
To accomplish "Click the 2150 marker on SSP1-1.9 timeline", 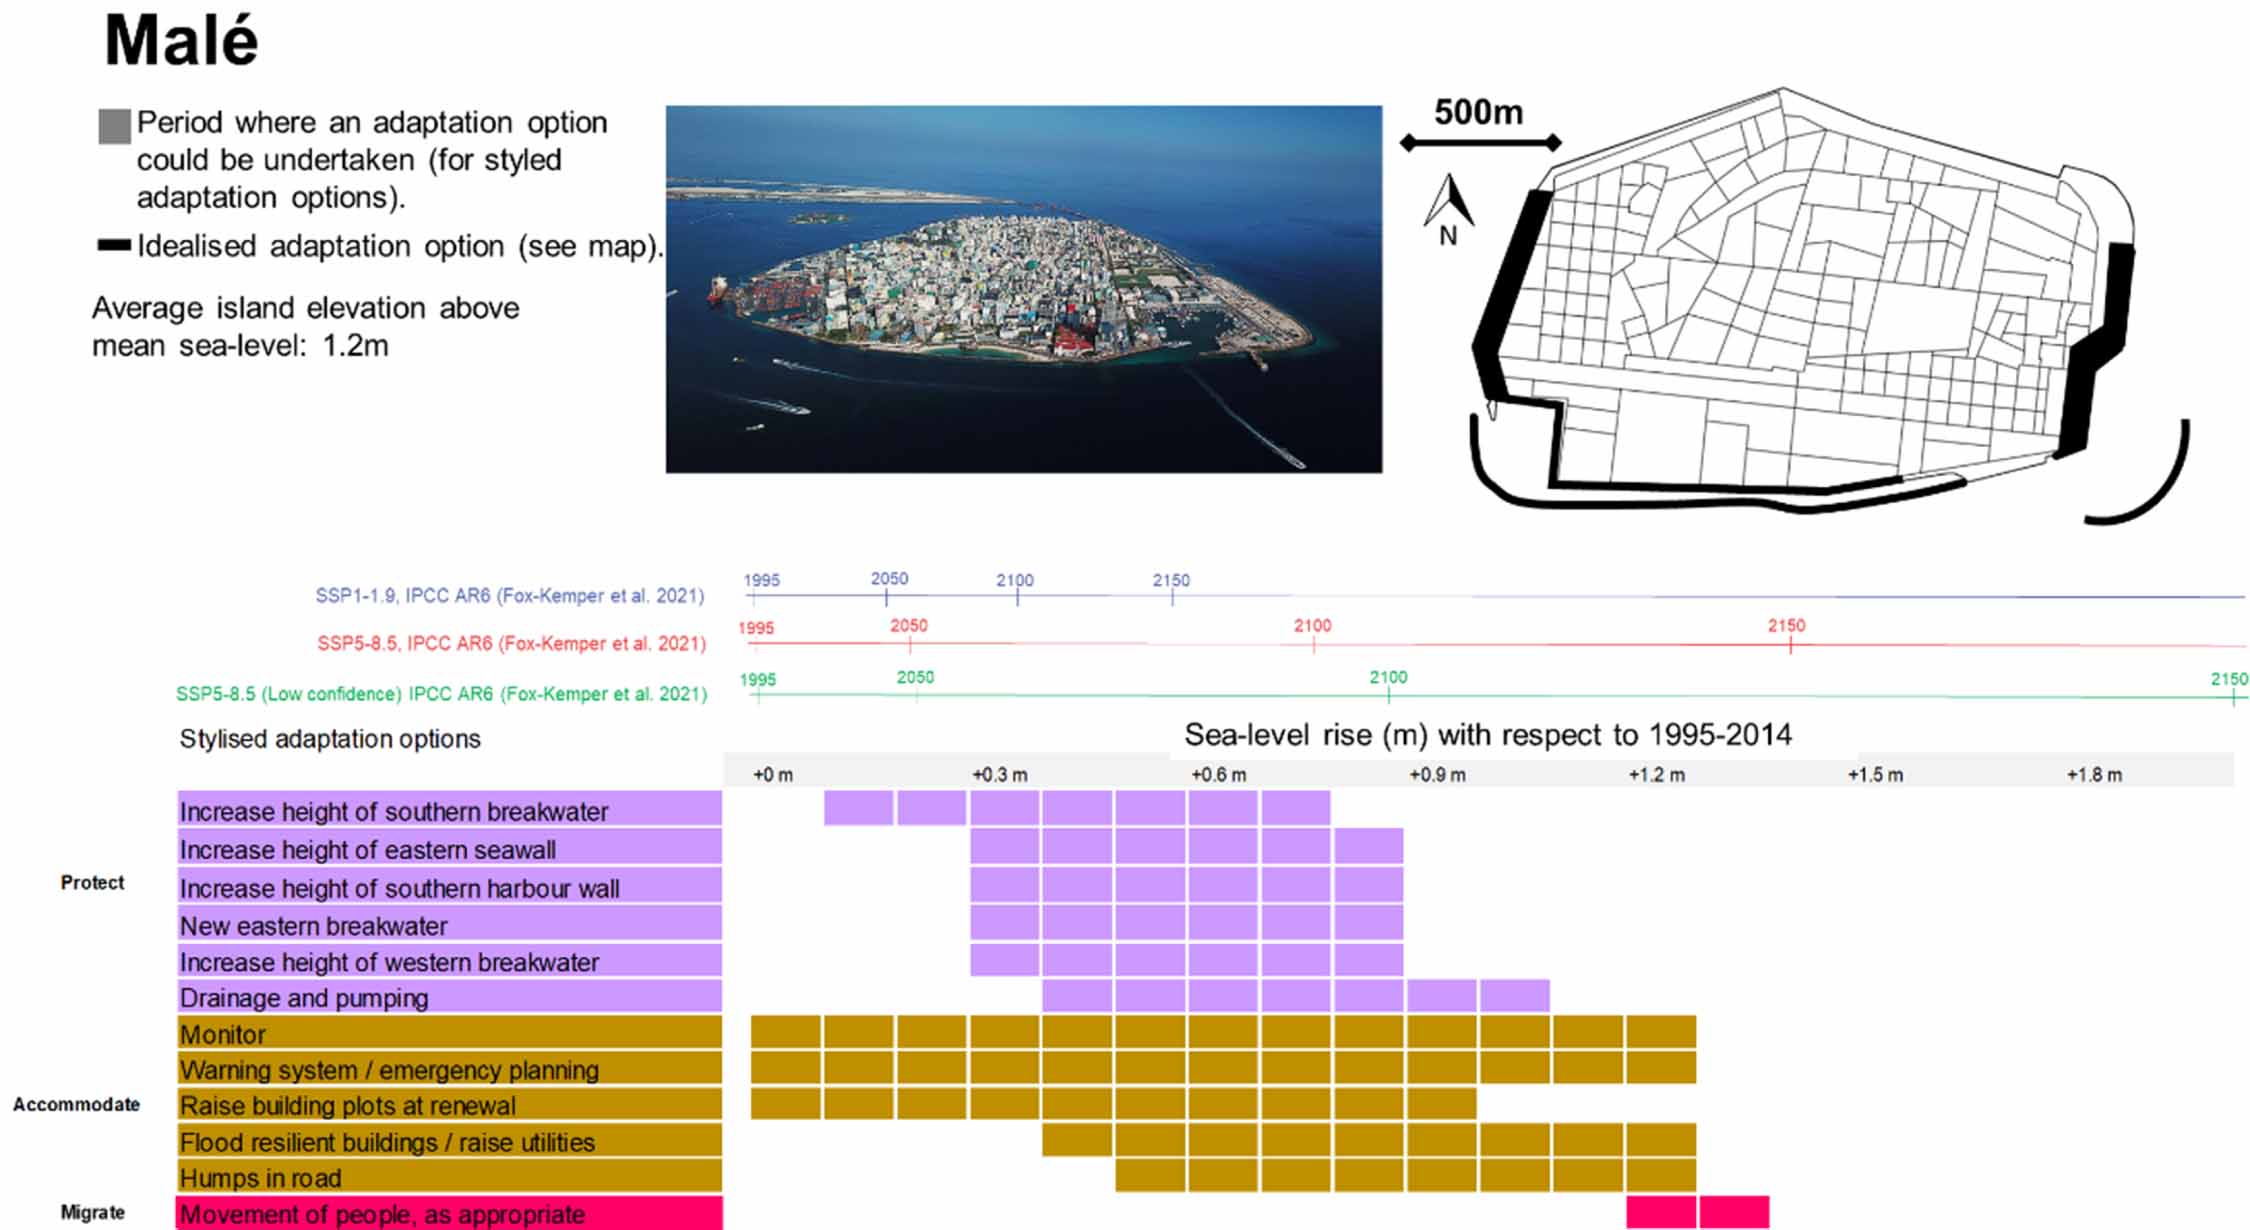I will click(1171, 581).
